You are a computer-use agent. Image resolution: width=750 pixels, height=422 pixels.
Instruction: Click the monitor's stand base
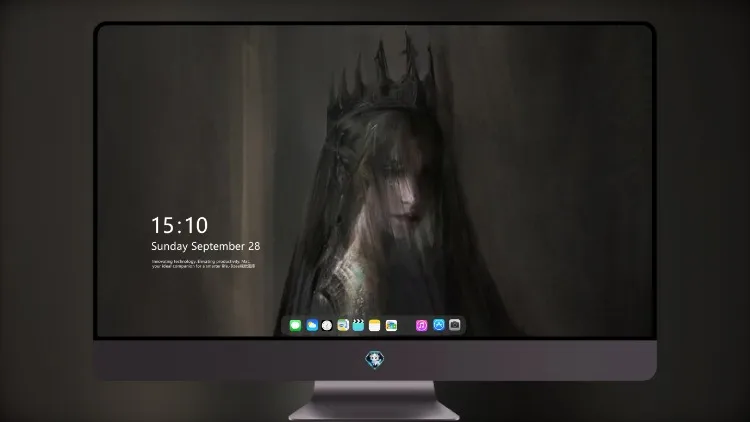tap(374, 411)
